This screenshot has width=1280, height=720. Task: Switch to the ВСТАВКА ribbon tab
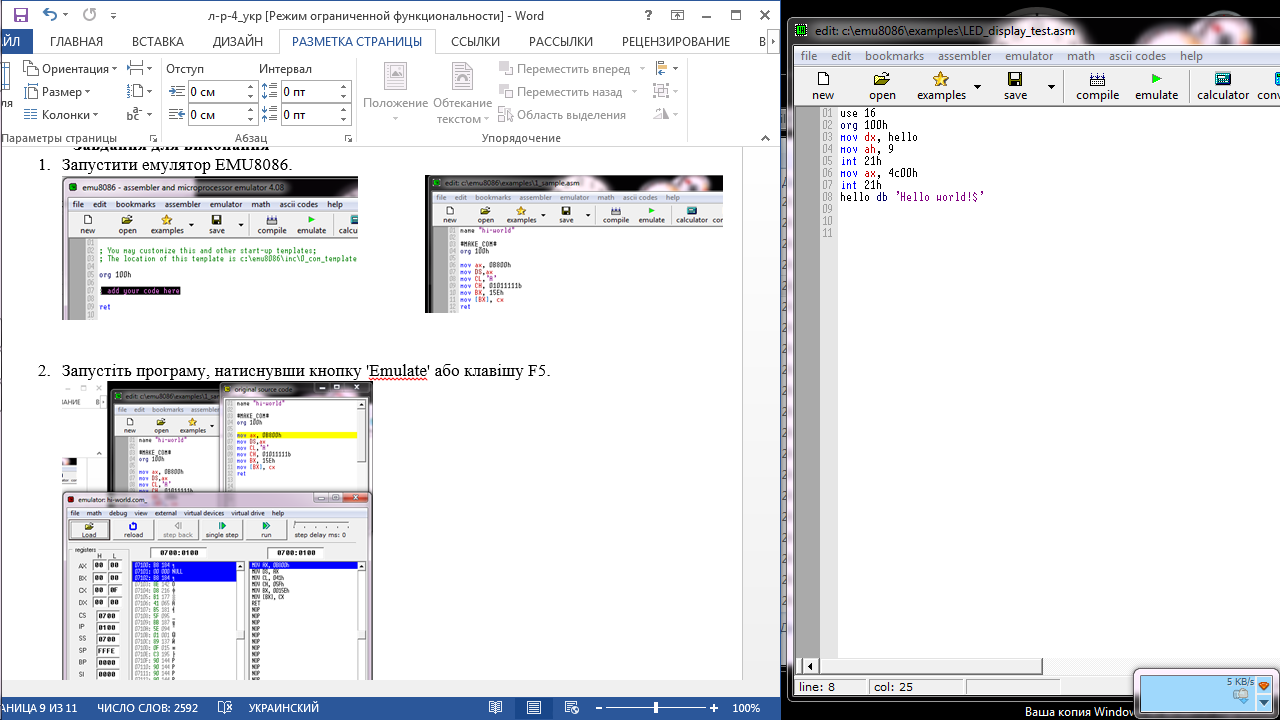point(158,41)
